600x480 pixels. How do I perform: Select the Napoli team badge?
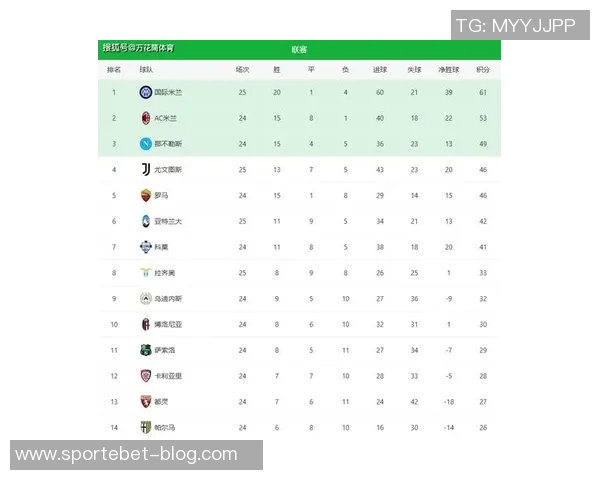(x=145, y=144)
